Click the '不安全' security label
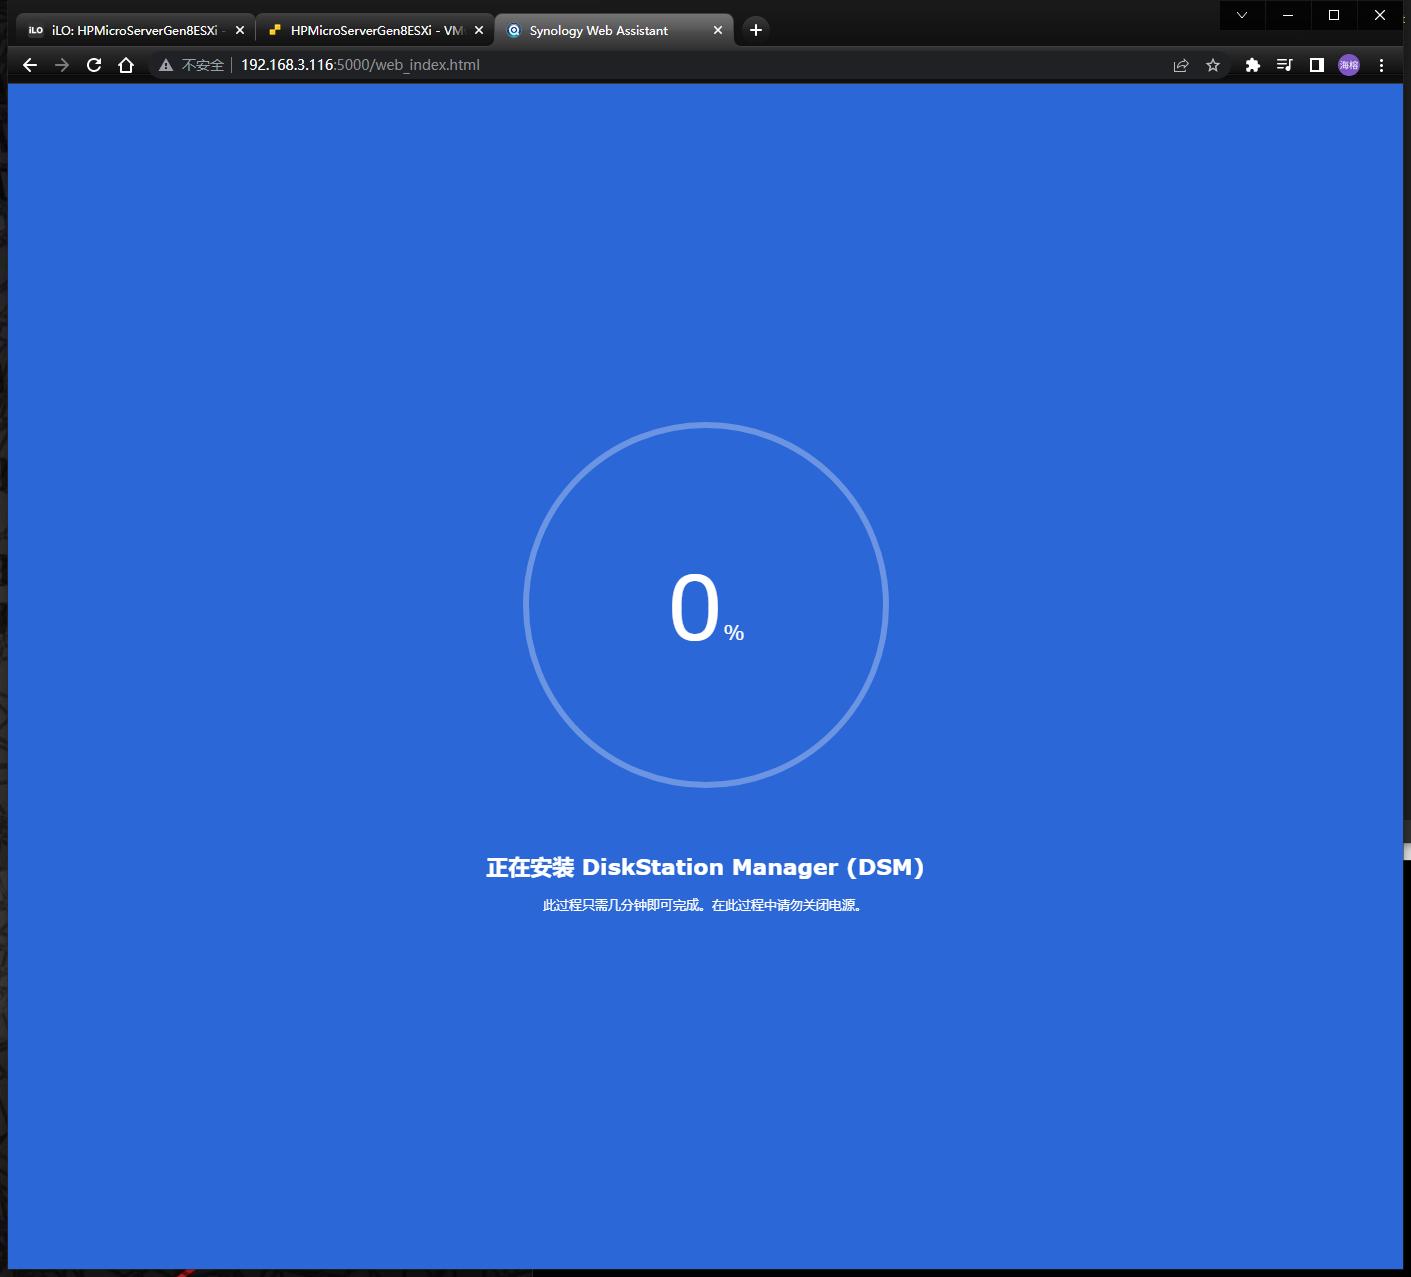 click(x=203, y=65)
